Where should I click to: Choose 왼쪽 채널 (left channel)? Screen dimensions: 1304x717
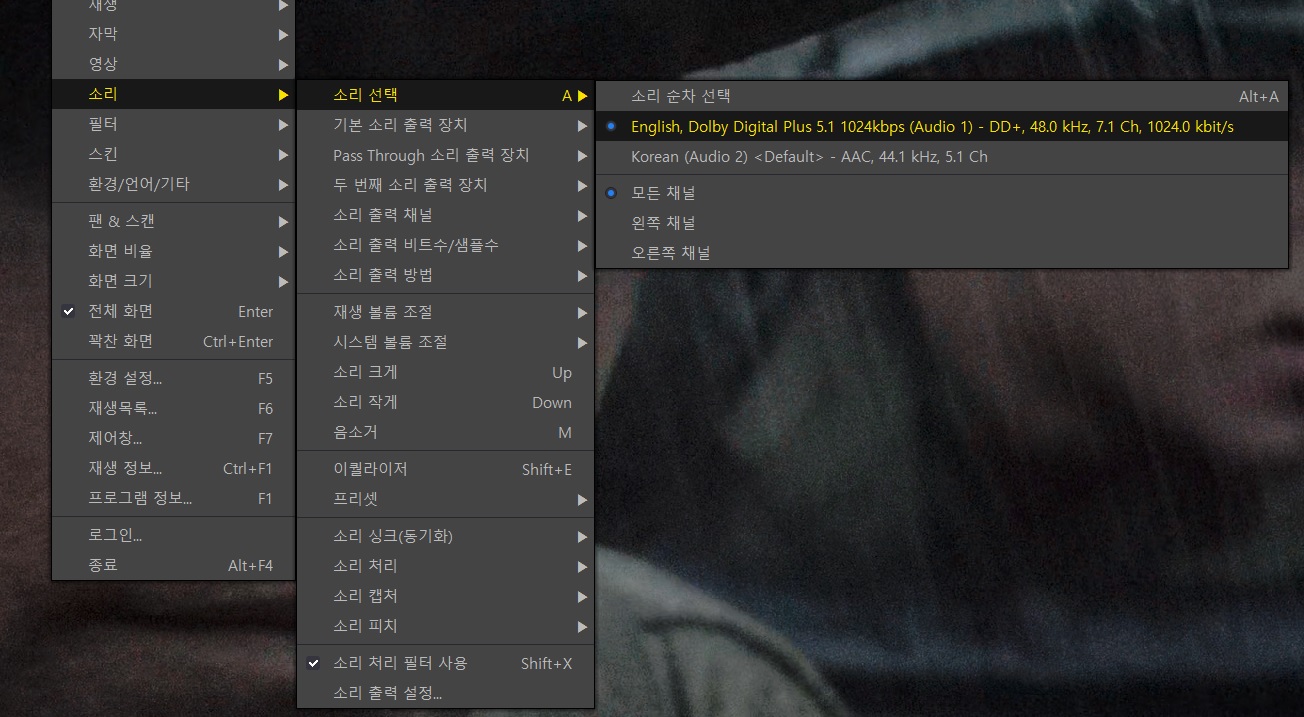662,223
